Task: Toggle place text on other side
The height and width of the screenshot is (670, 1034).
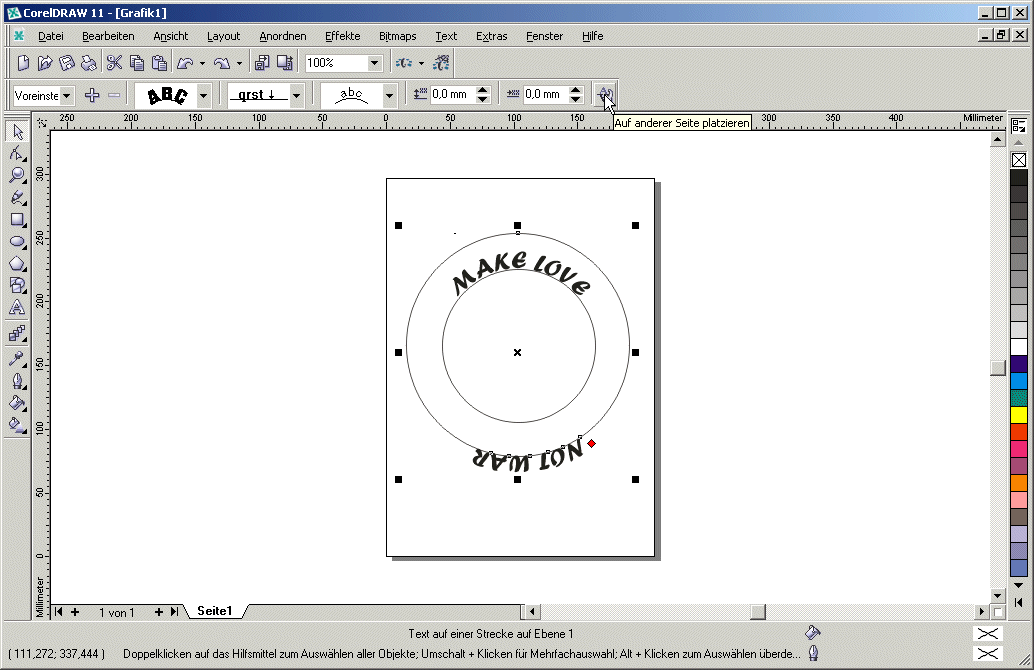Action: pyautogui.click(x=605, y=95)
